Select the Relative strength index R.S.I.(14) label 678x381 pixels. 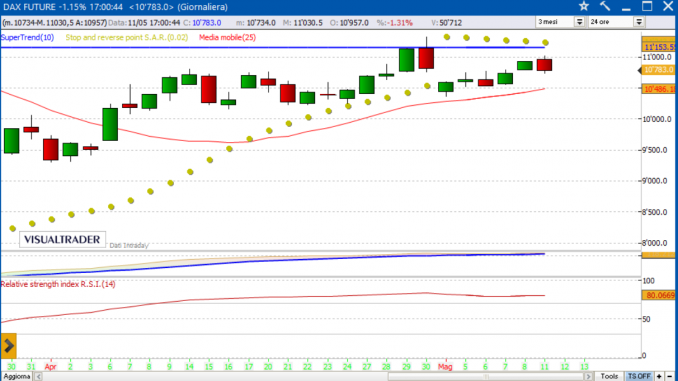[58, 284]
